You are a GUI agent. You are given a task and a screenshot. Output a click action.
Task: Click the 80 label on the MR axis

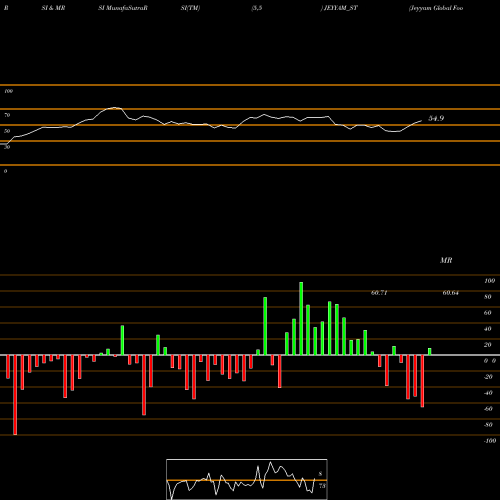[x=488, y=297]
